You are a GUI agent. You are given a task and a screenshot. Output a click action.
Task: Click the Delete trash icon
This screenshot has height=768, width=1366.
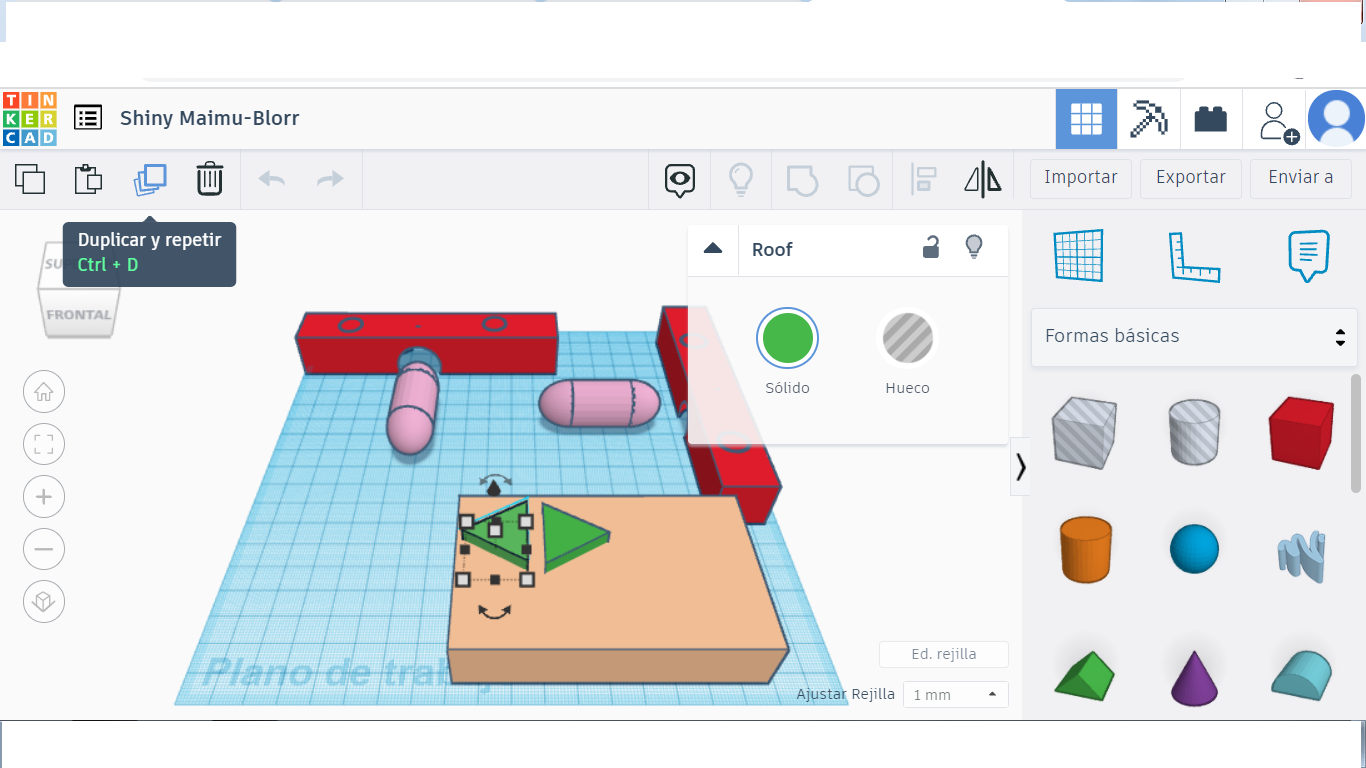[209, 179]
